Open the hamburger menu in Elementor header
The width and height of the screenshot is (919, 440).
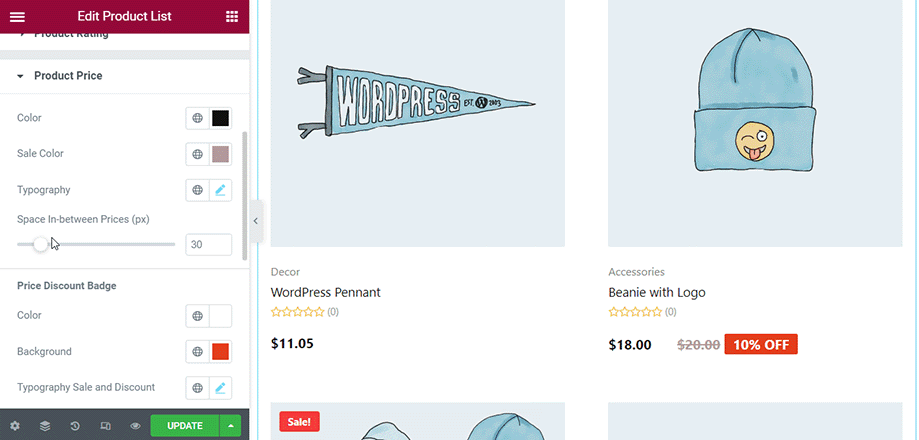coord(18,16)
